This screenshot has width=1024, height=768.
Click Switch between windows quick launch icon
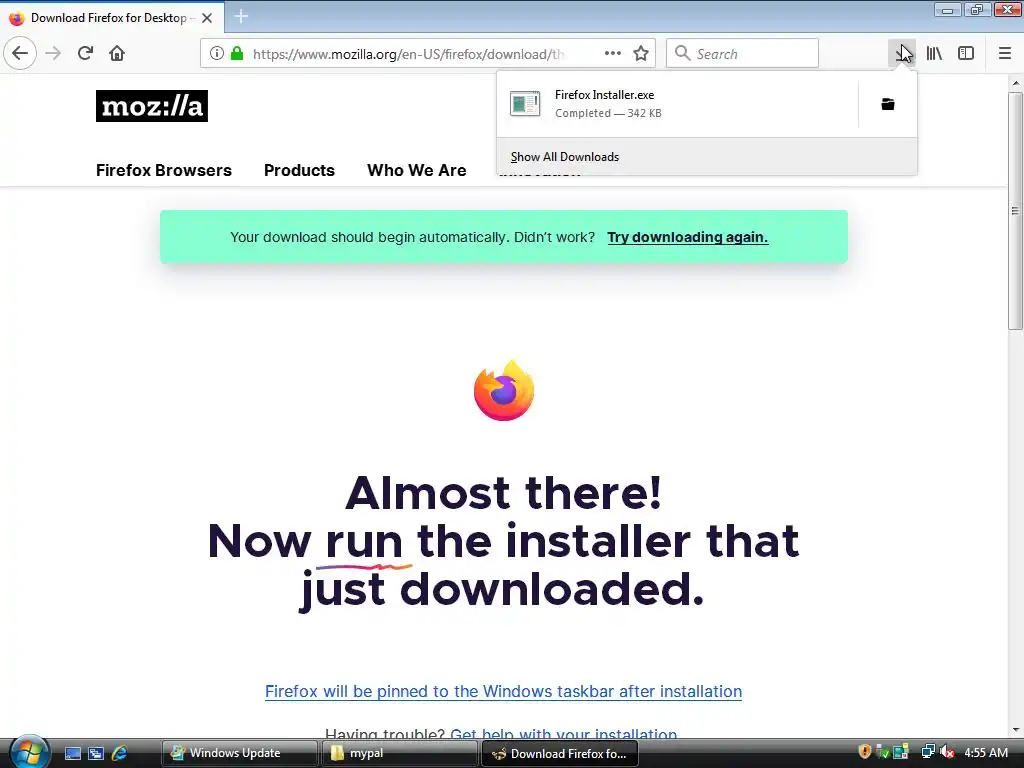[x=96, y=753]
